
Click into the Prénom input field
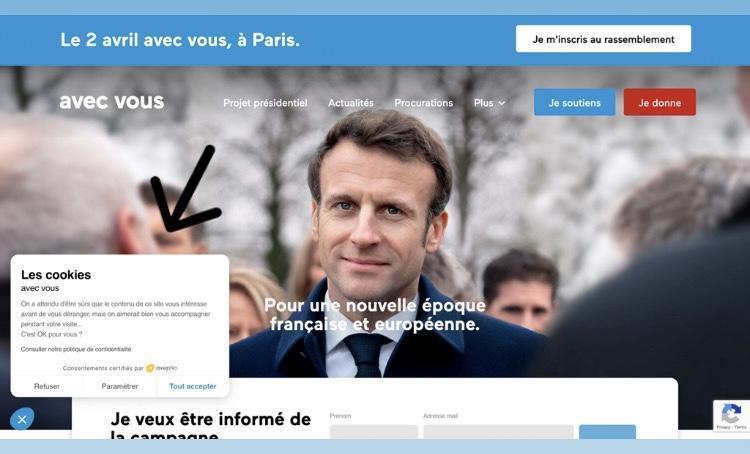coord(374,432)
